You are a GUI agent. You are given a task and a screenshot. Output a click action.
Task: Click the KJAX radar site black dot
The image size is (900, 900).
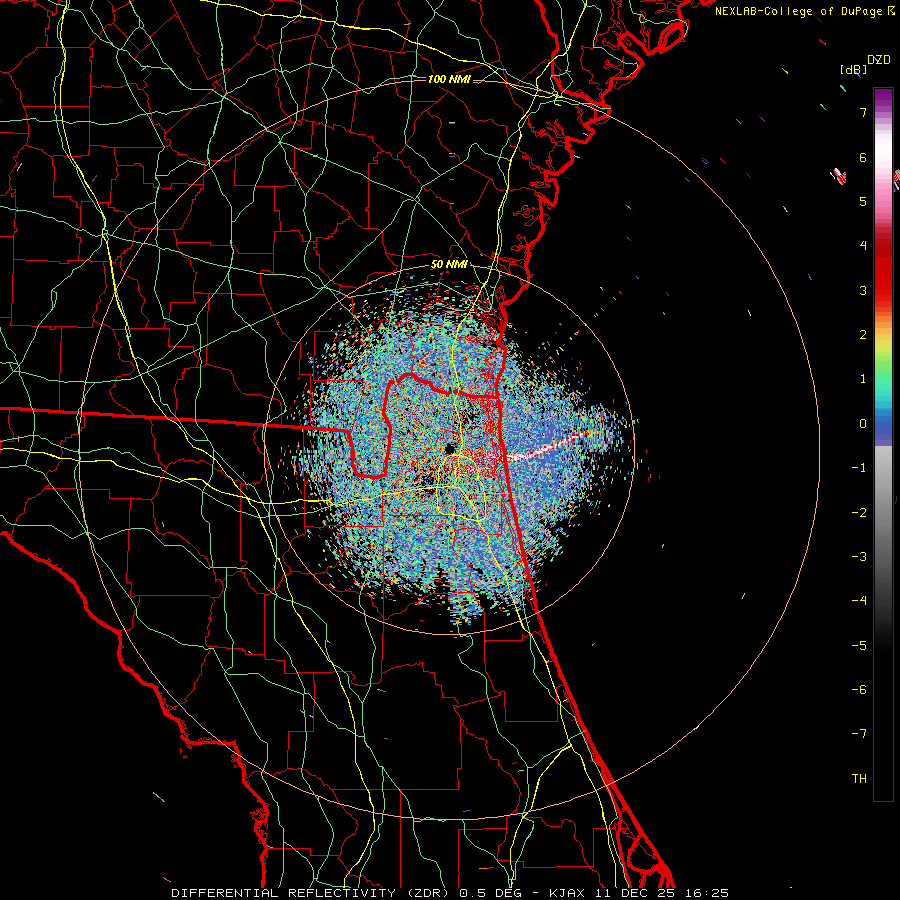point(451,448)
